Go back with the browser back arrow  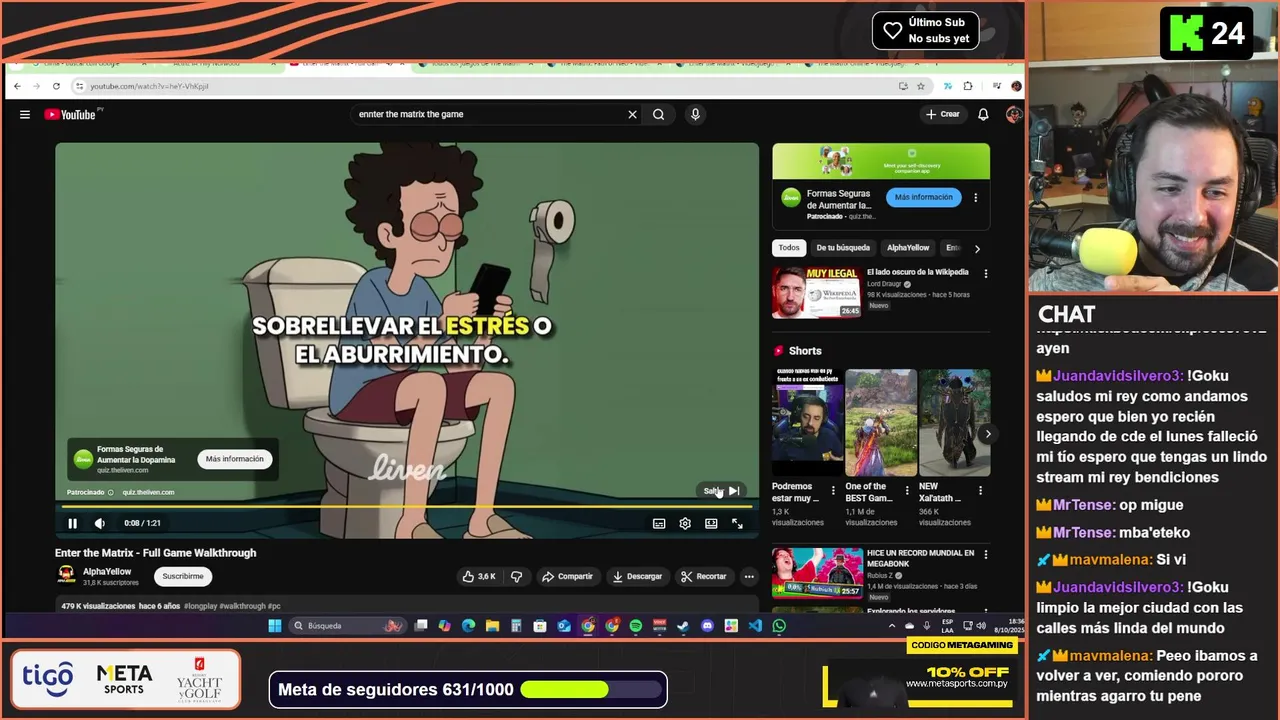coord(17,86)
